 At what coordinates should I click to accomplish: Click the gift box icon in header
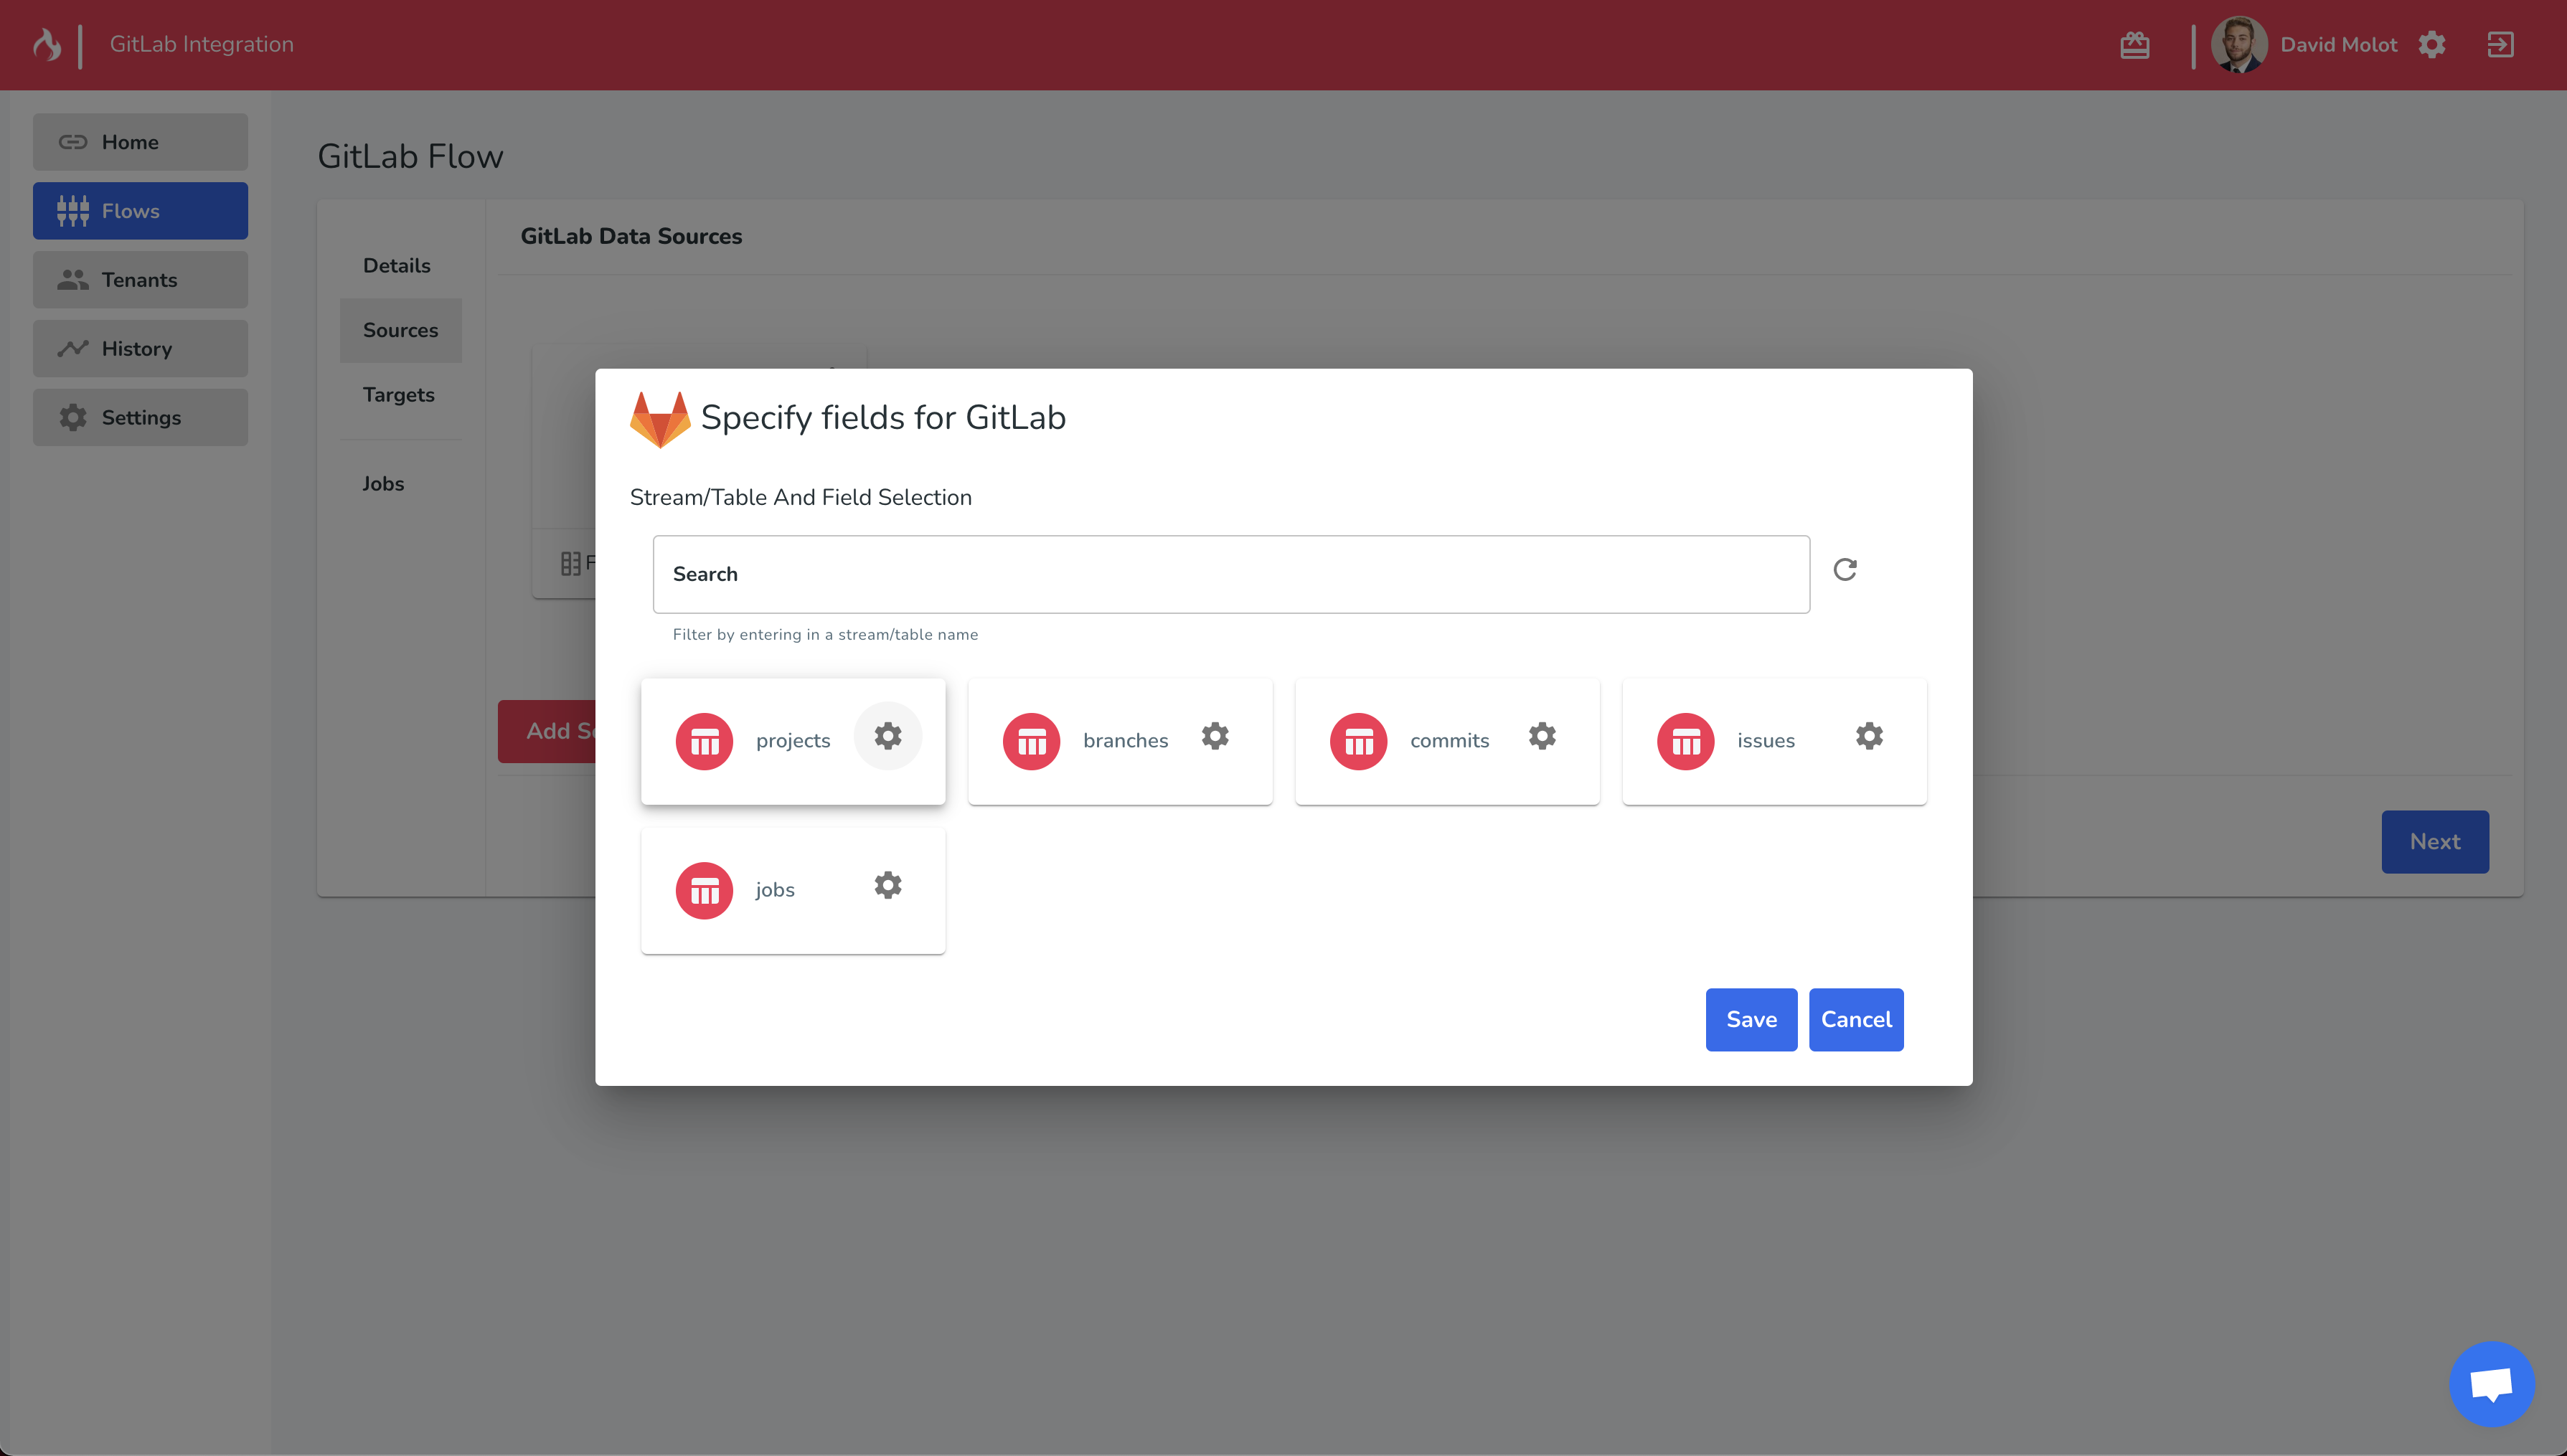click(x=2134, y=45)
